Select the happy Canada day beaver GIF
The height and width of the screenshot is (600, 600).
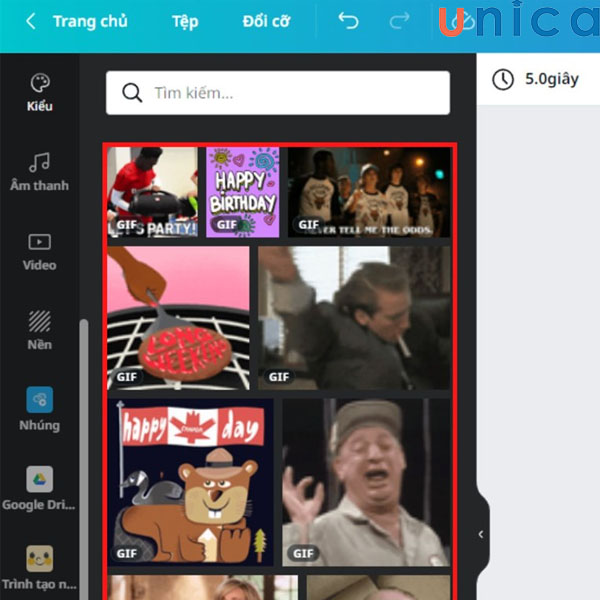click(191, 482)
